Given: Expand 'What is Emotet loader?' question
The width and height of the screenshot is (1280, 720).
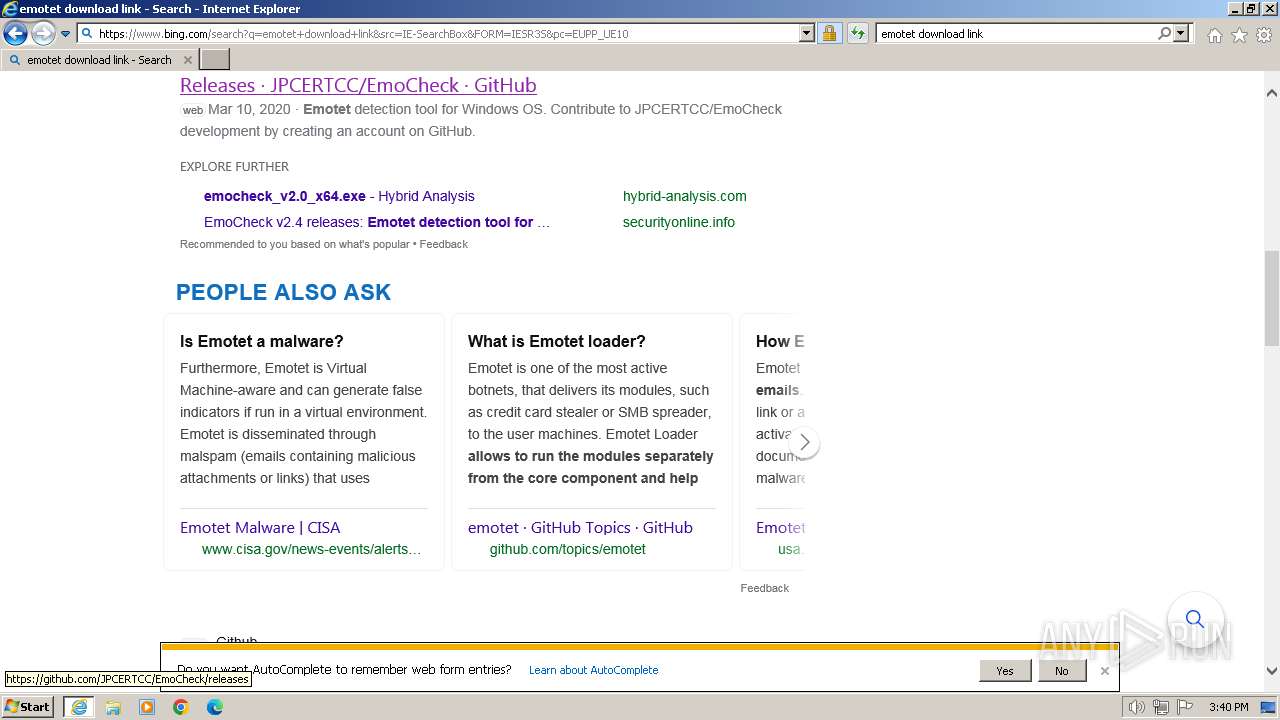Looking at the screenshot, I should tap(557, 341).
